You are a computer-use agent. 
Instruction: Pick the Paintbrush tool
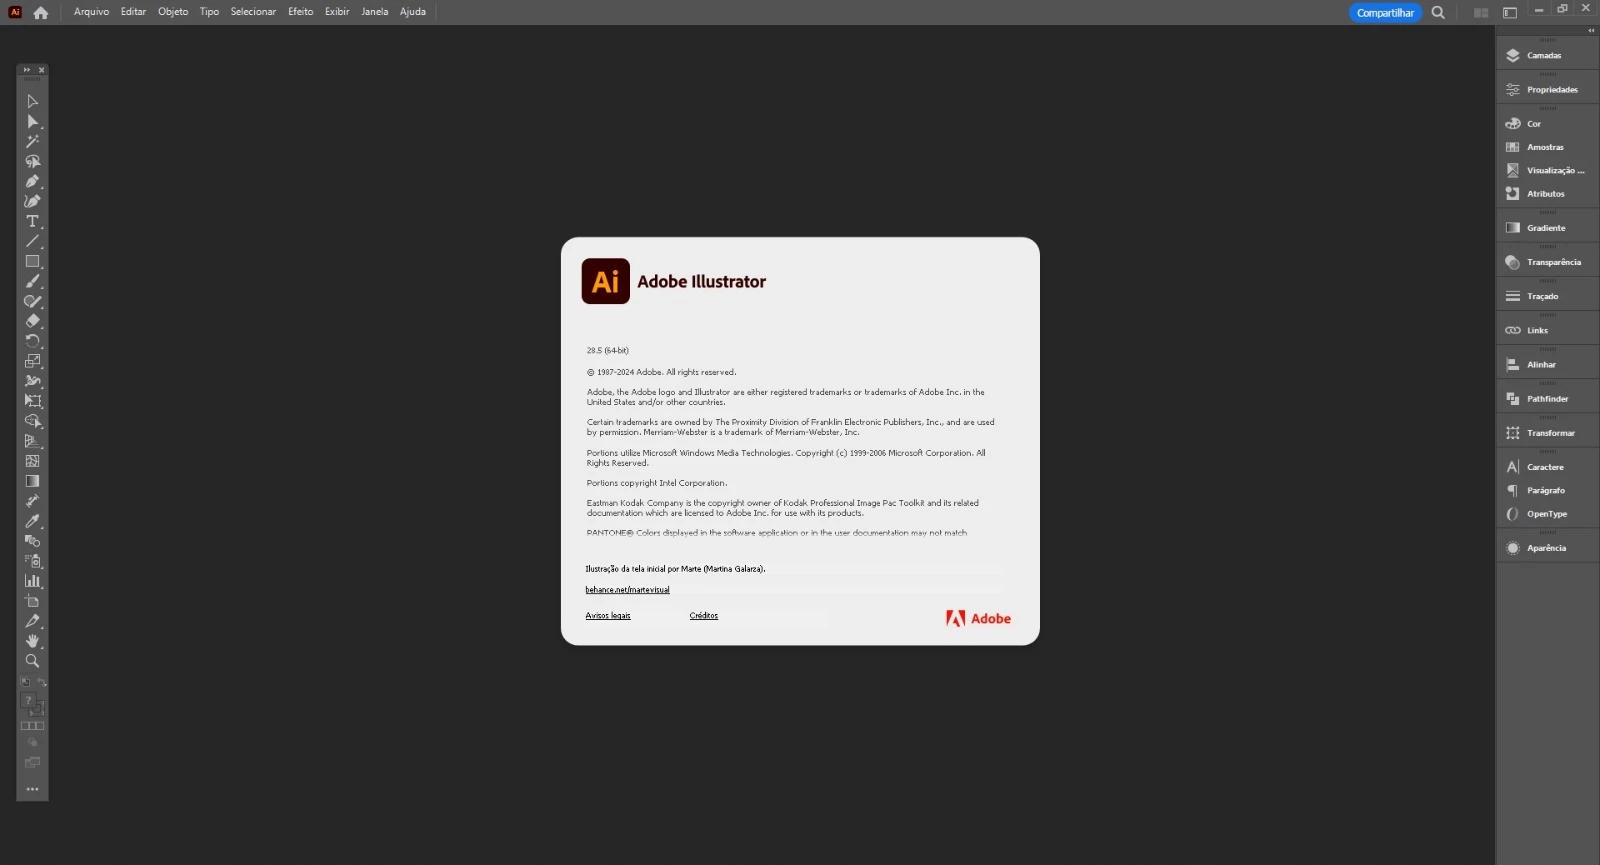coord(32,281)
